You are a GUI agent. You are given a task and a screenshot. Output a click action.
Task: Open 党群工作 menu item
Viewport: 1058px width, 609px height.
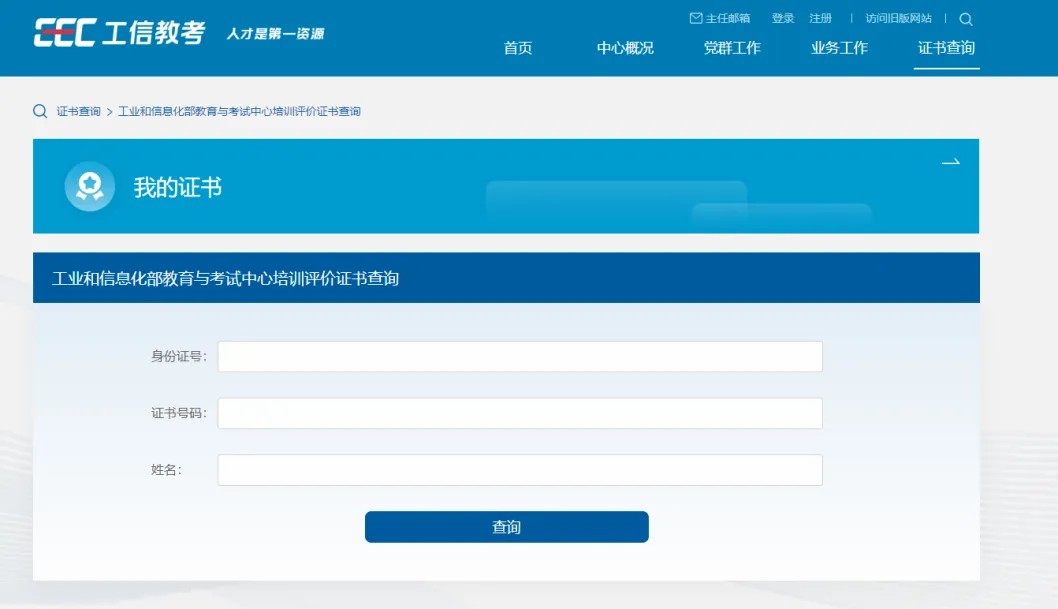(732, 48)
